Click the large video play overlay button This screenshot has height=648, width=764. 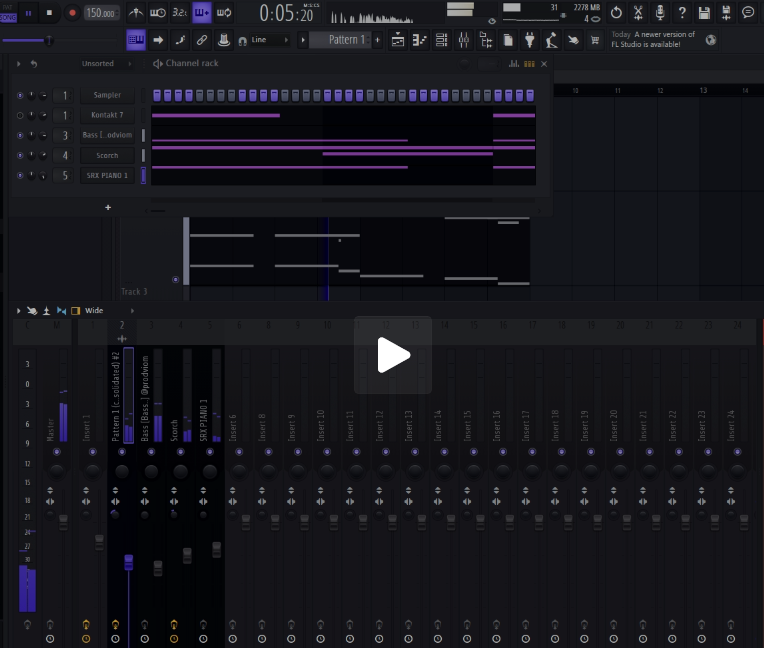pos(392,355)
